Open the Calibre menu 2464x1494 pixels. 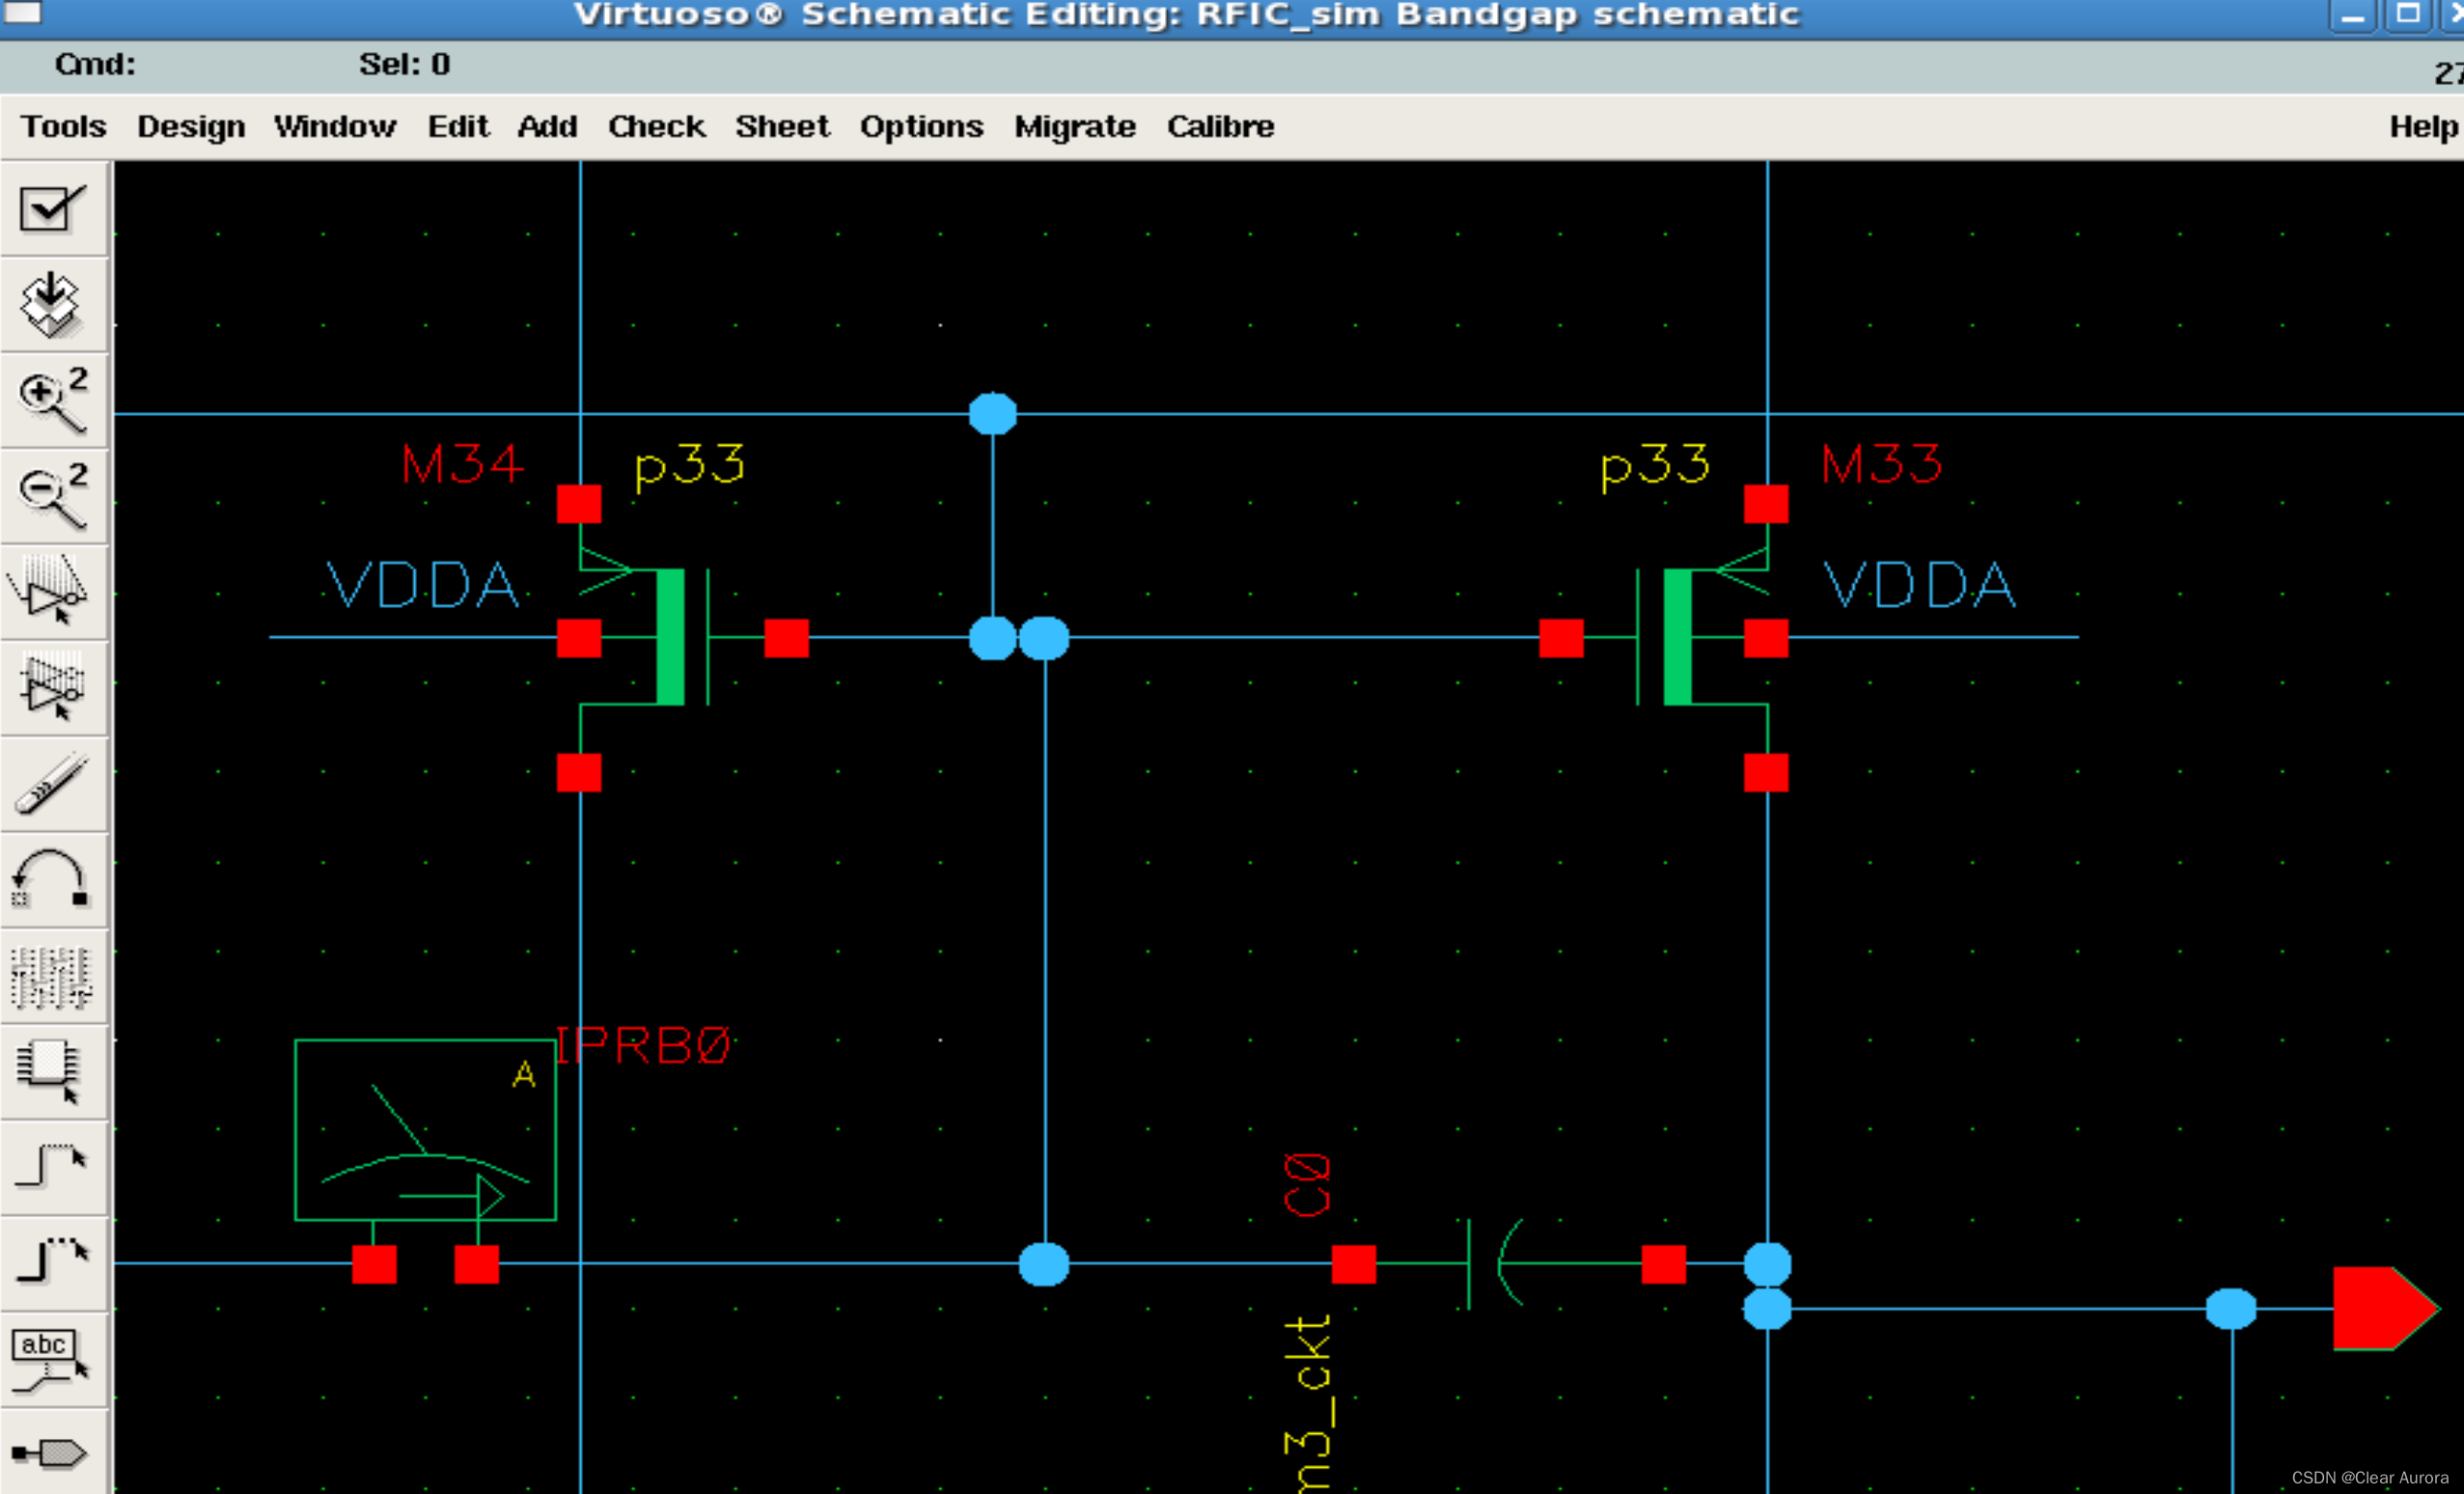(1219, 127)
